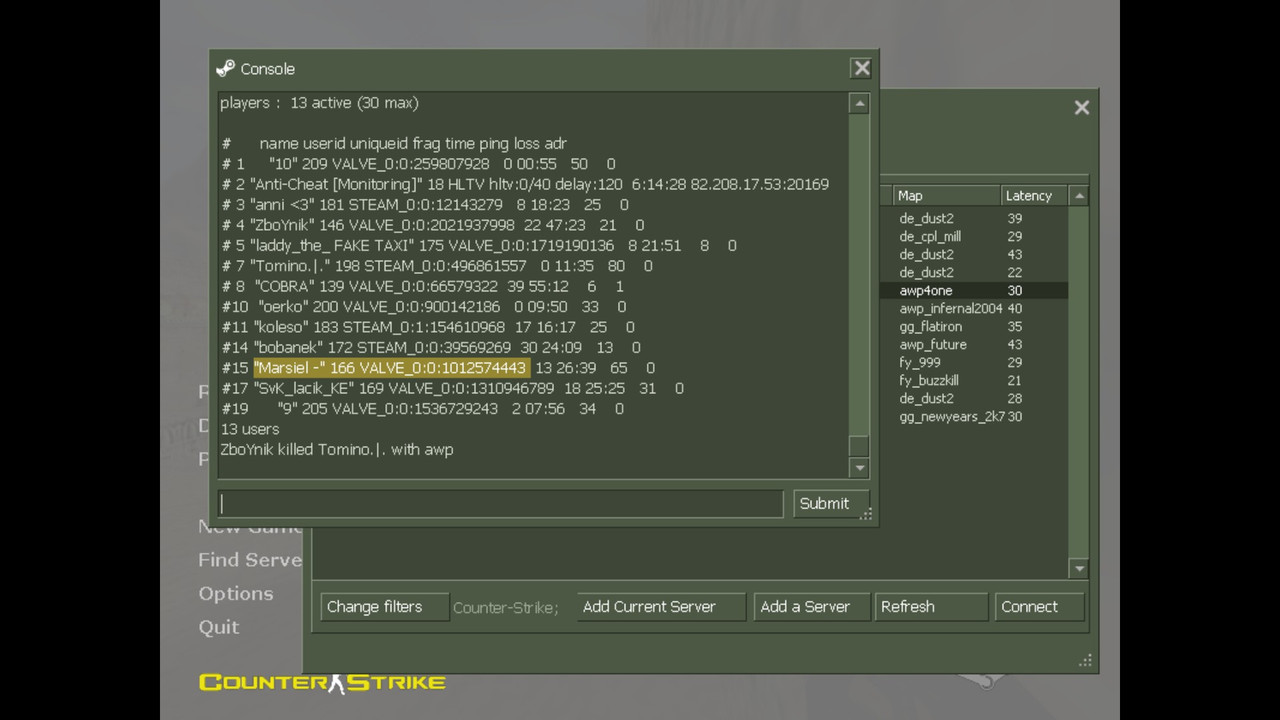1280x720 pixels.
Task: Click "players : 13 active (30 max)" line
Action: (x=319, y=103)
